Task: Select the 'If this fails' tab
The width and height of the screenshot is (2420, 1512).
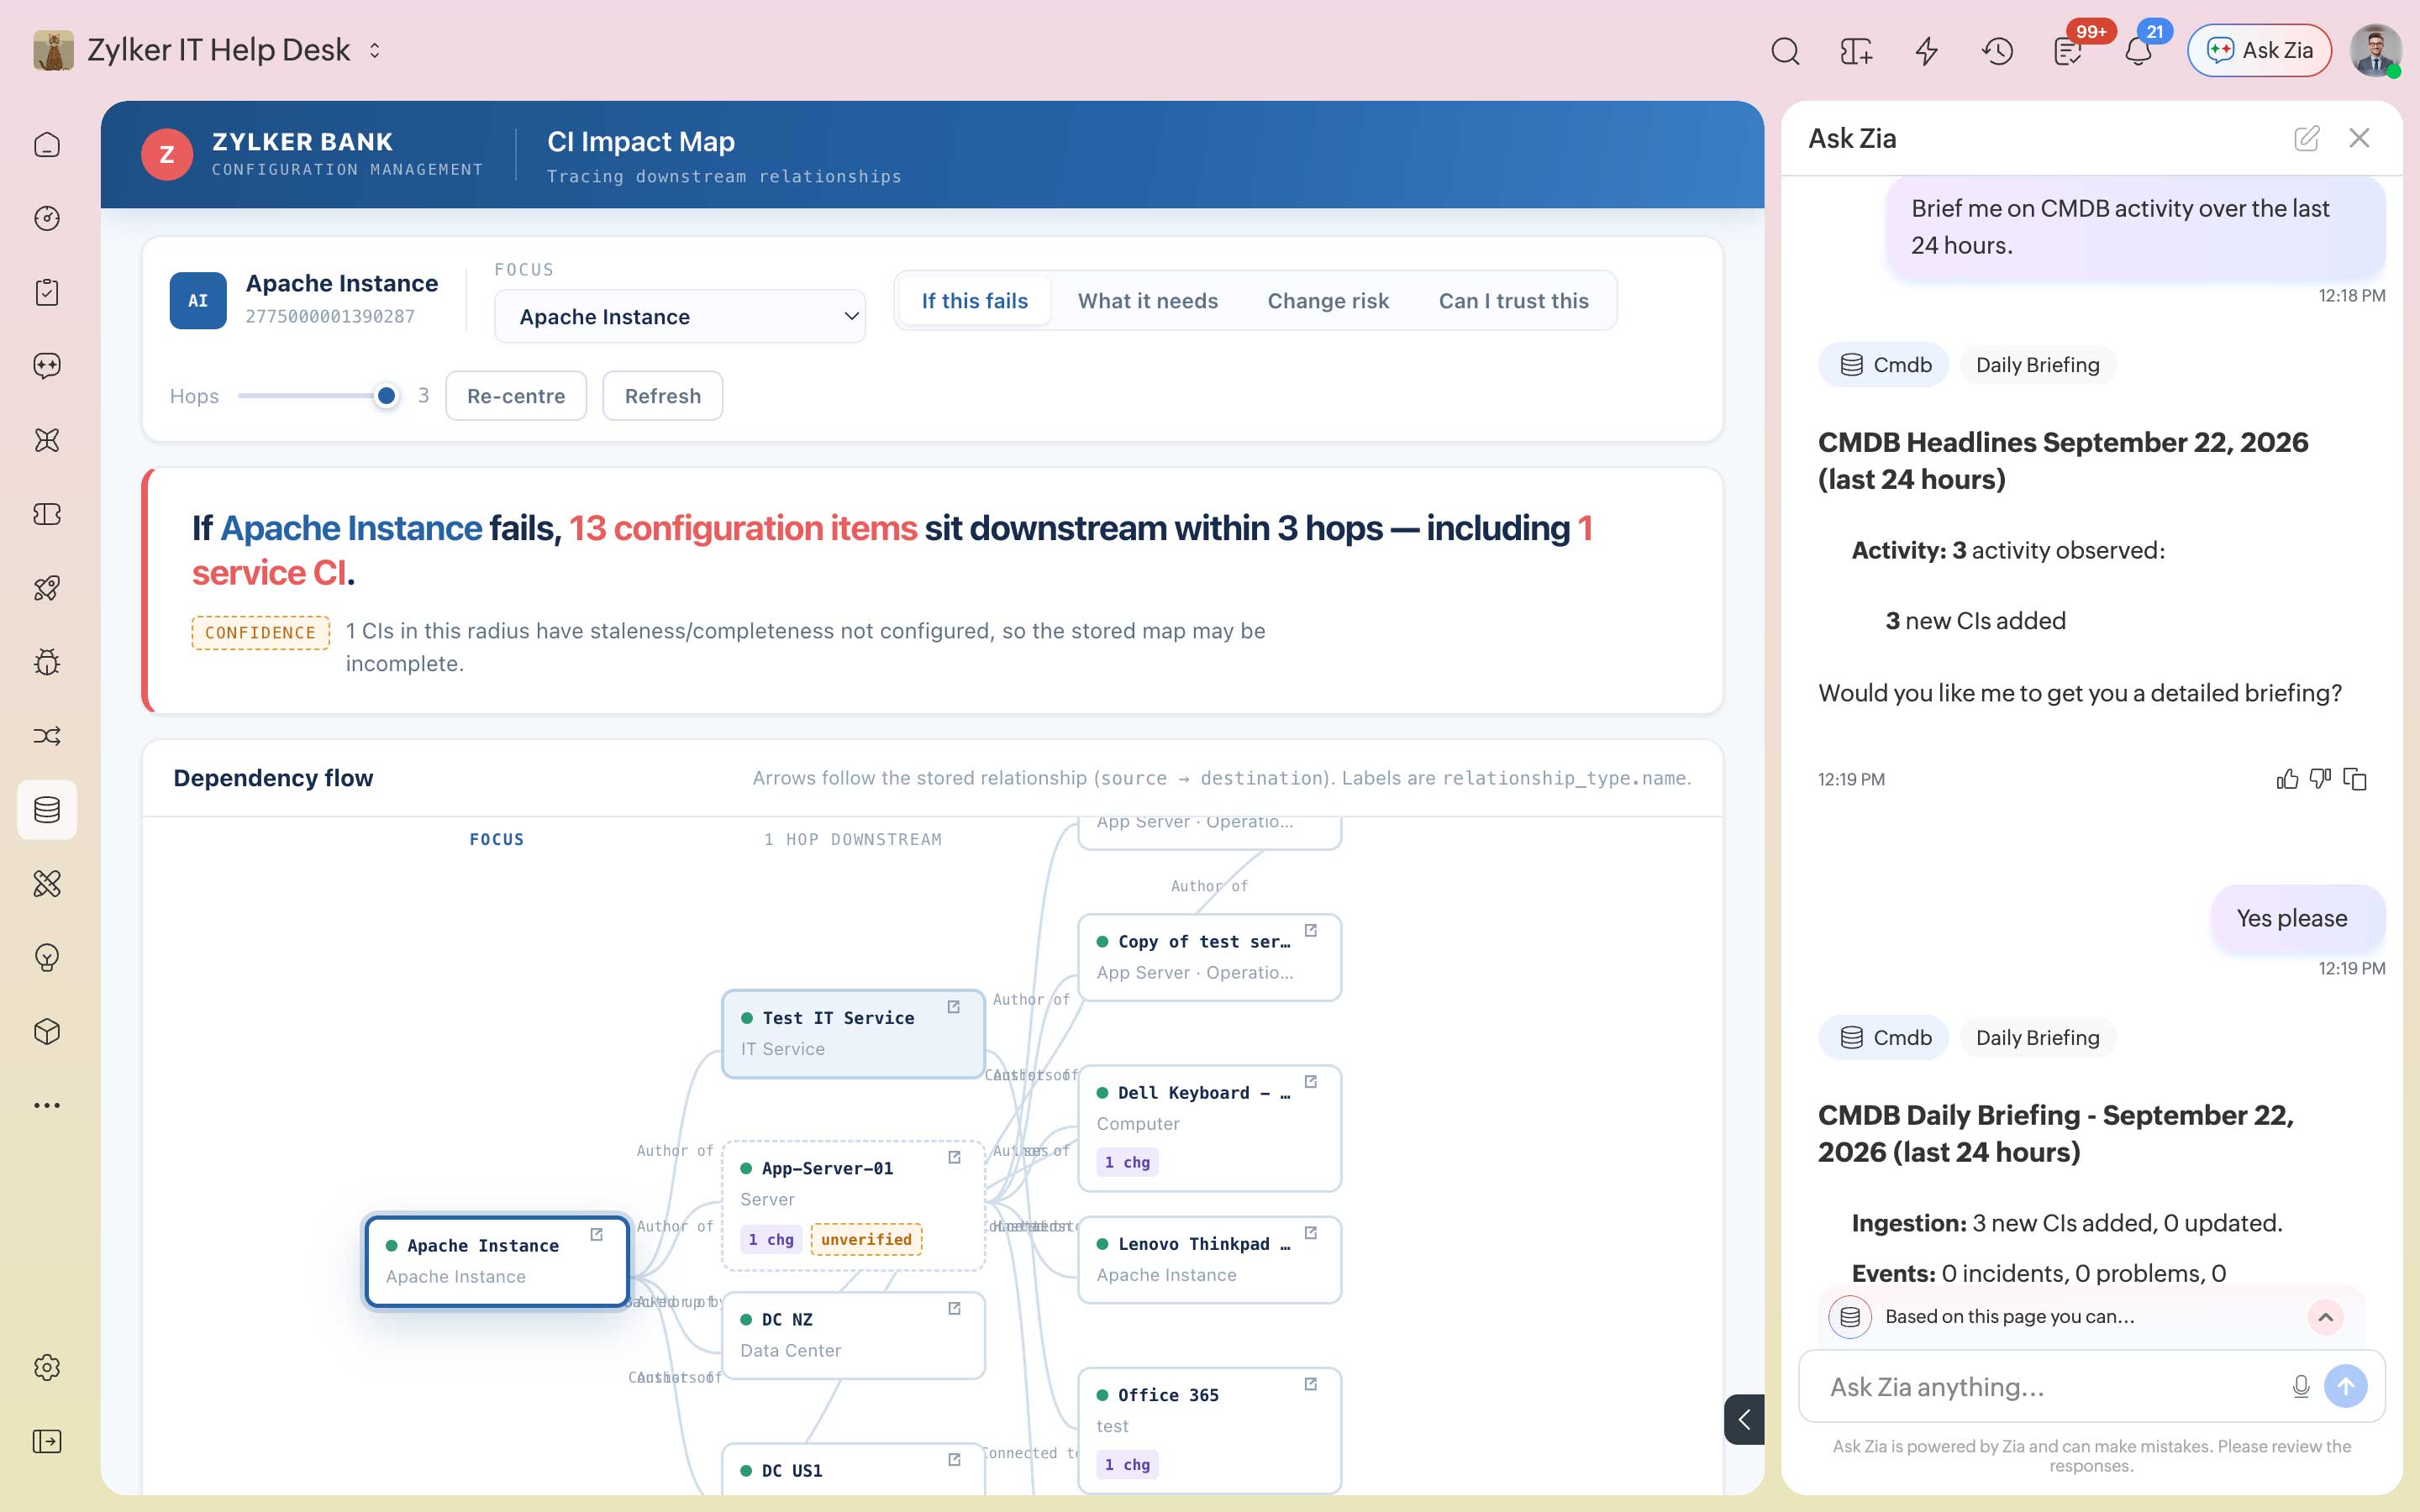Action: point(974,301)
